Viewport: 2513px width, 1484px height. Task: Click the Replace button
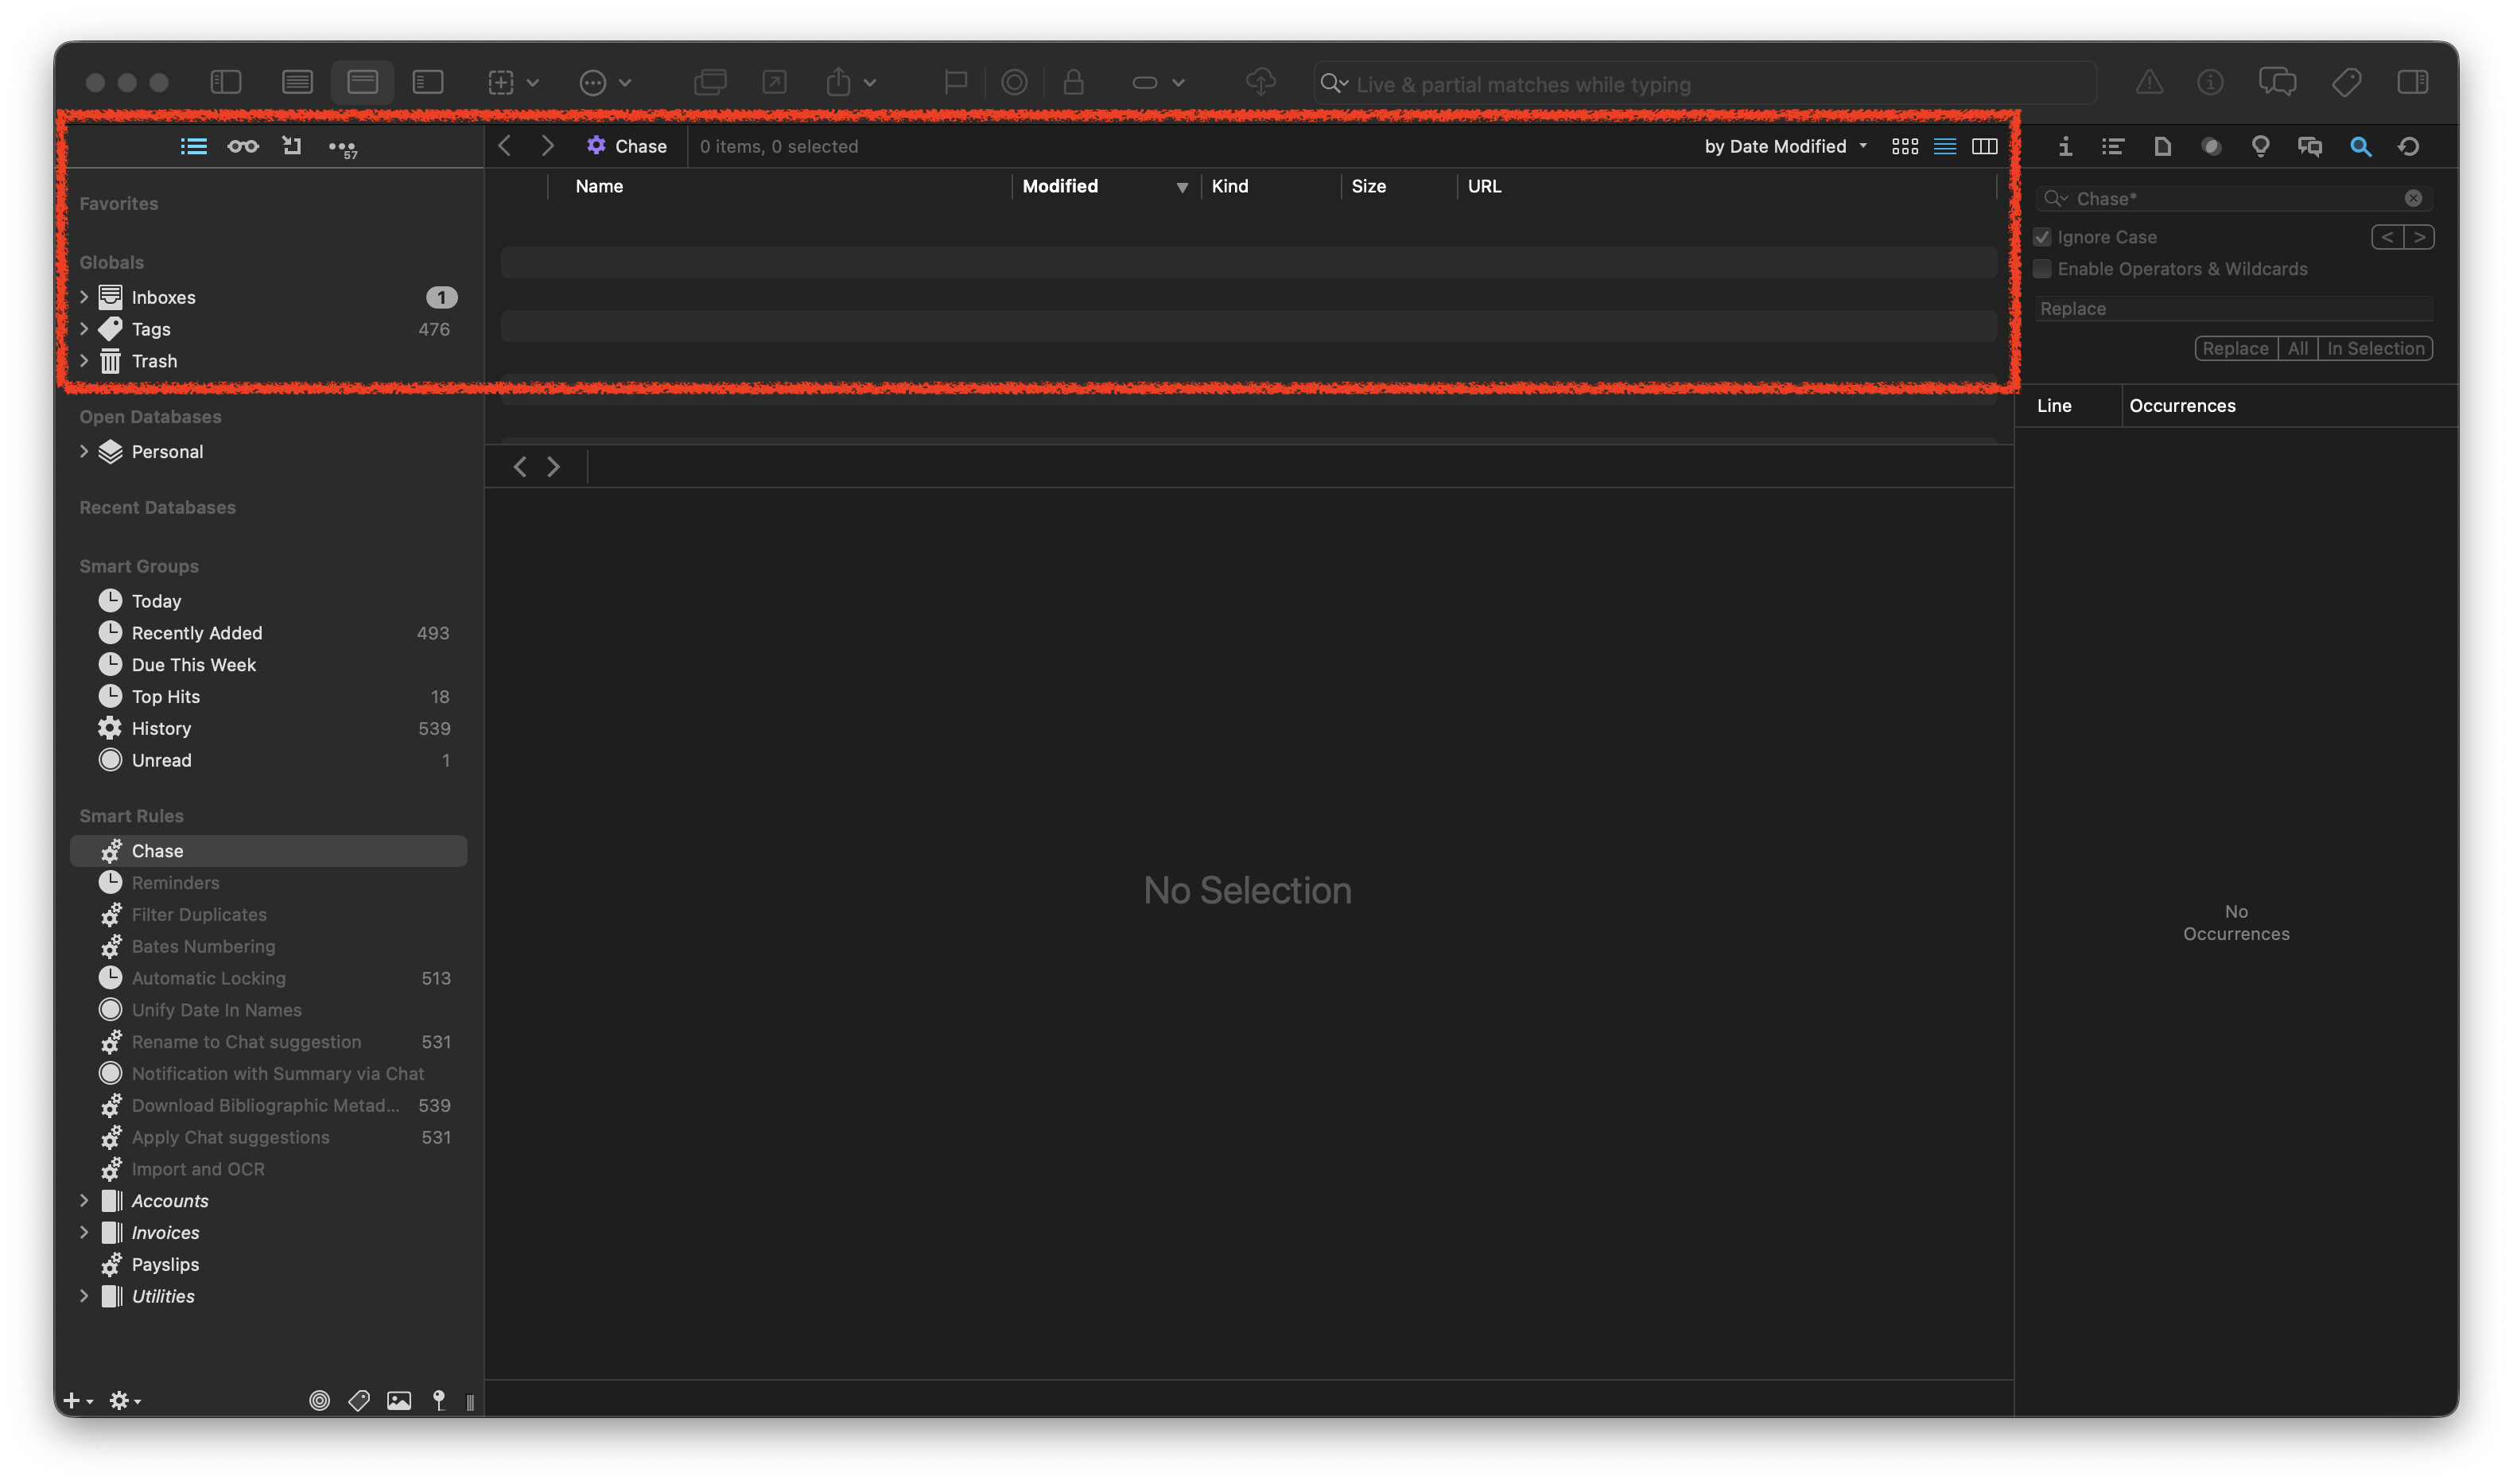pyautogui.click(x=2235, y=348)
